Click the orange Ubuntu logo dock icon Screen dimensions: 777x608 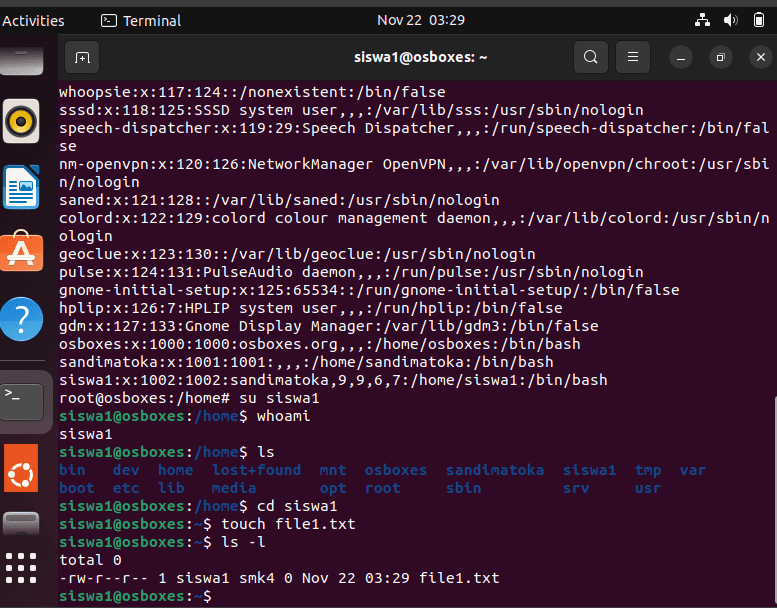(21, 468)
